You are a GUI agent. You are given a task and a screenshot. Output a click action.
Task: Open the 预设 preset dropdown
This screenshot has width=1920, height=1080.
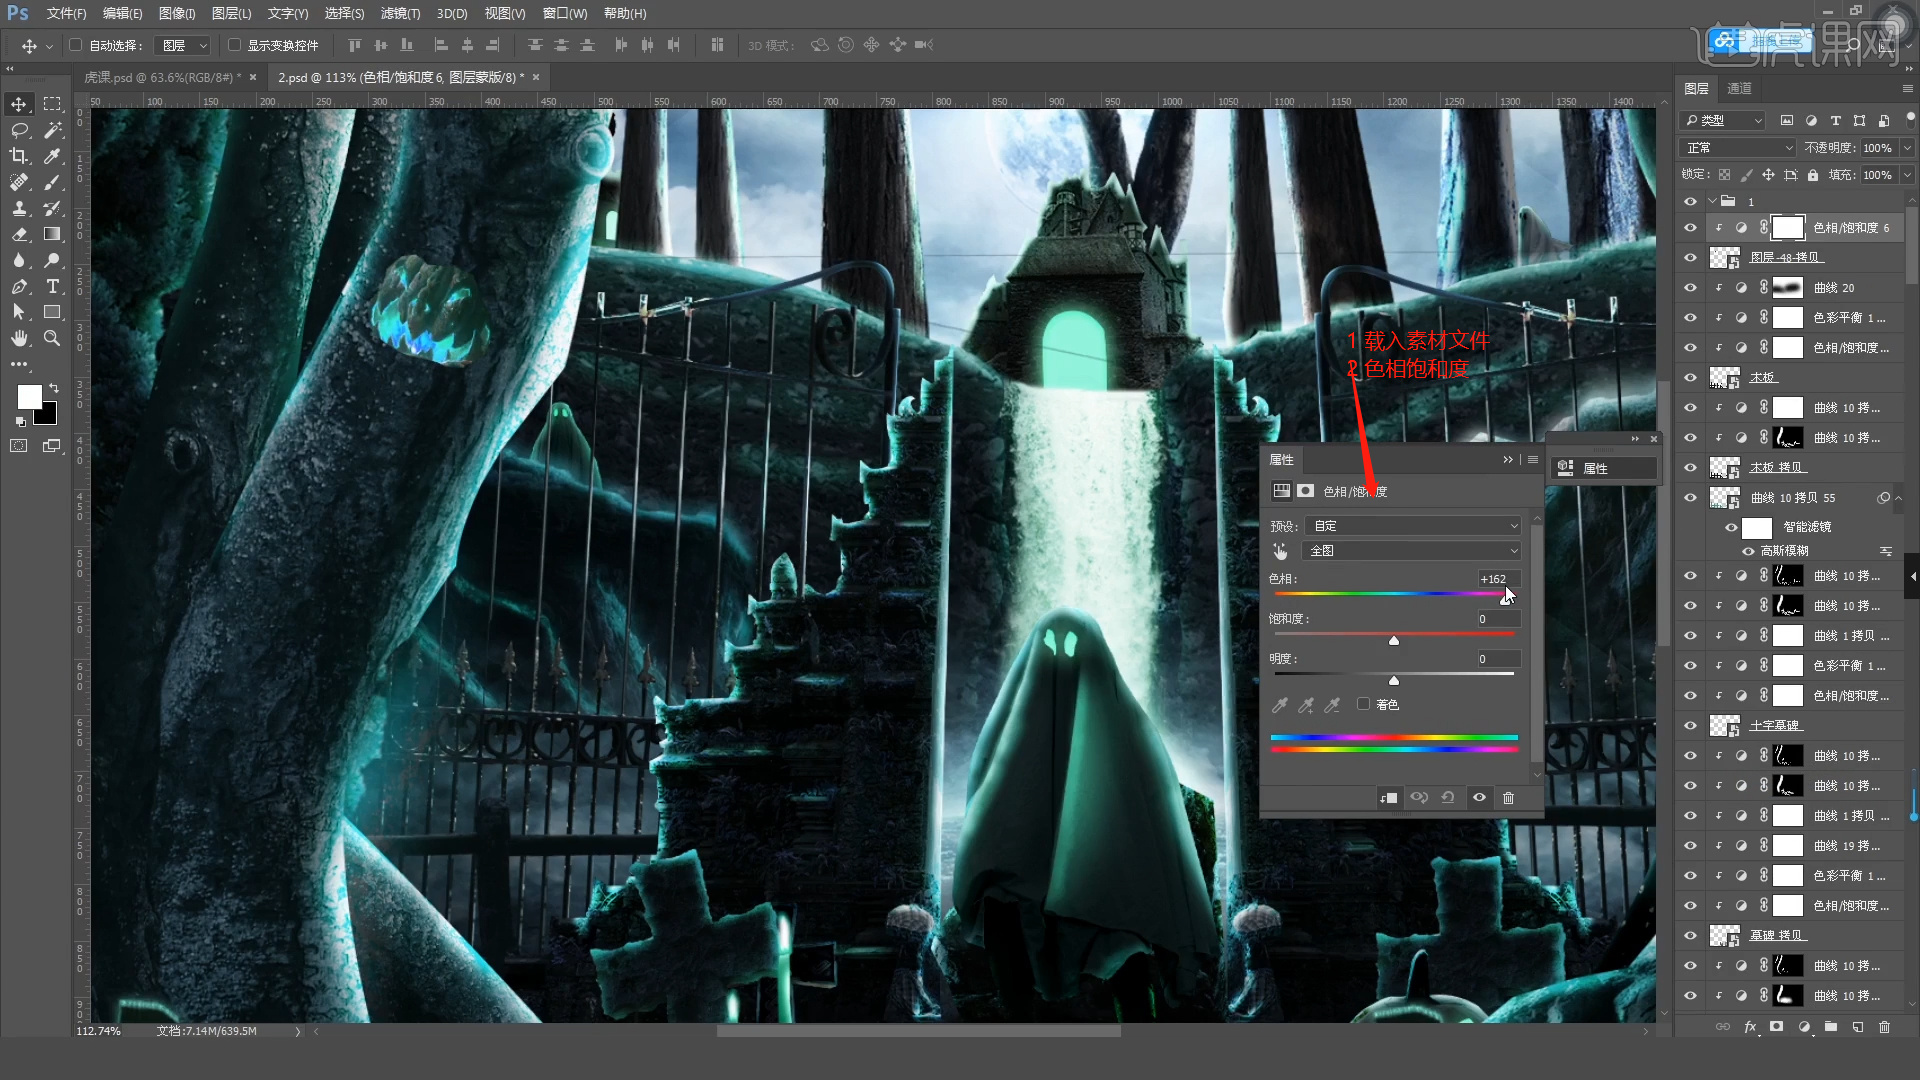[x=1413, y=526]
